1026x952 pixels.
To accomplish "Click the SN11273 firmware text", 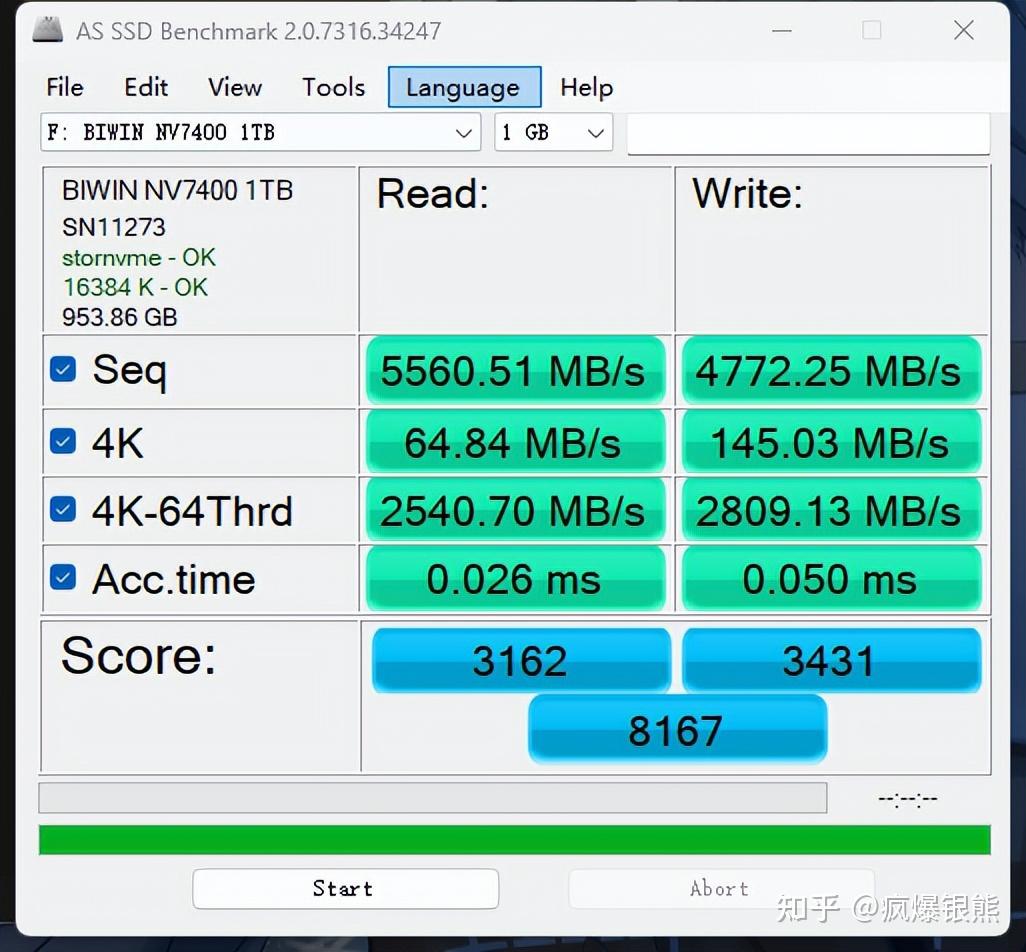I will (x=114, y=227).
